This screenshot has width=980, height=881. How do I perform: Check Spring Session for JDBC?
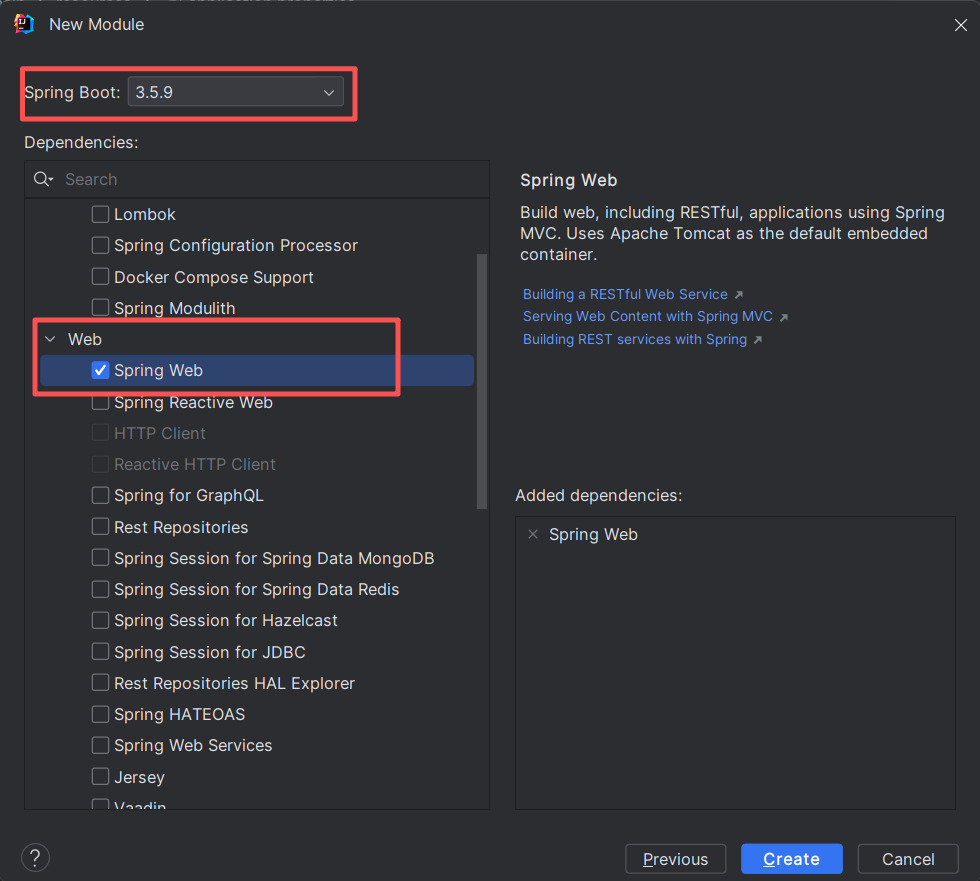[x=100, y=652]
